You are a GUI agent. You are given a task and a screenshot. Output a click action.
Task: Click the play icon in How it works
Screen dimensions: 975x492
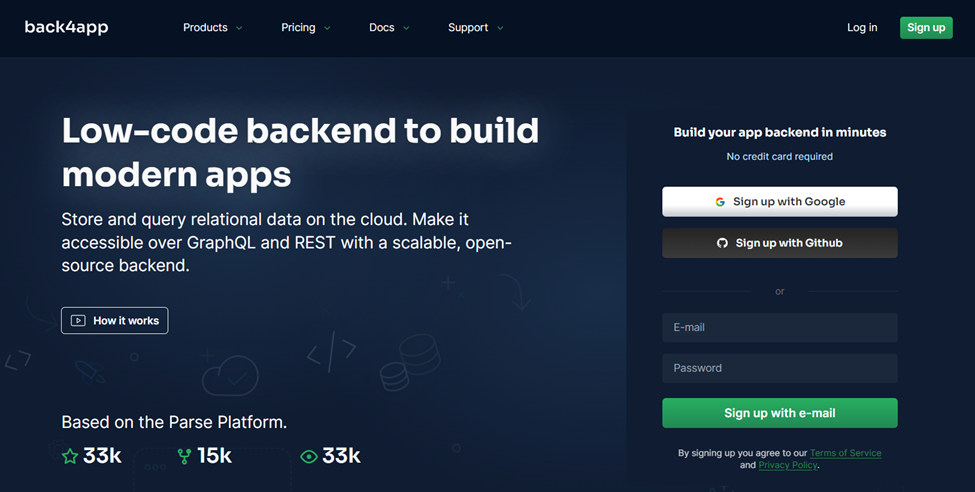click(x=78, y=321)
